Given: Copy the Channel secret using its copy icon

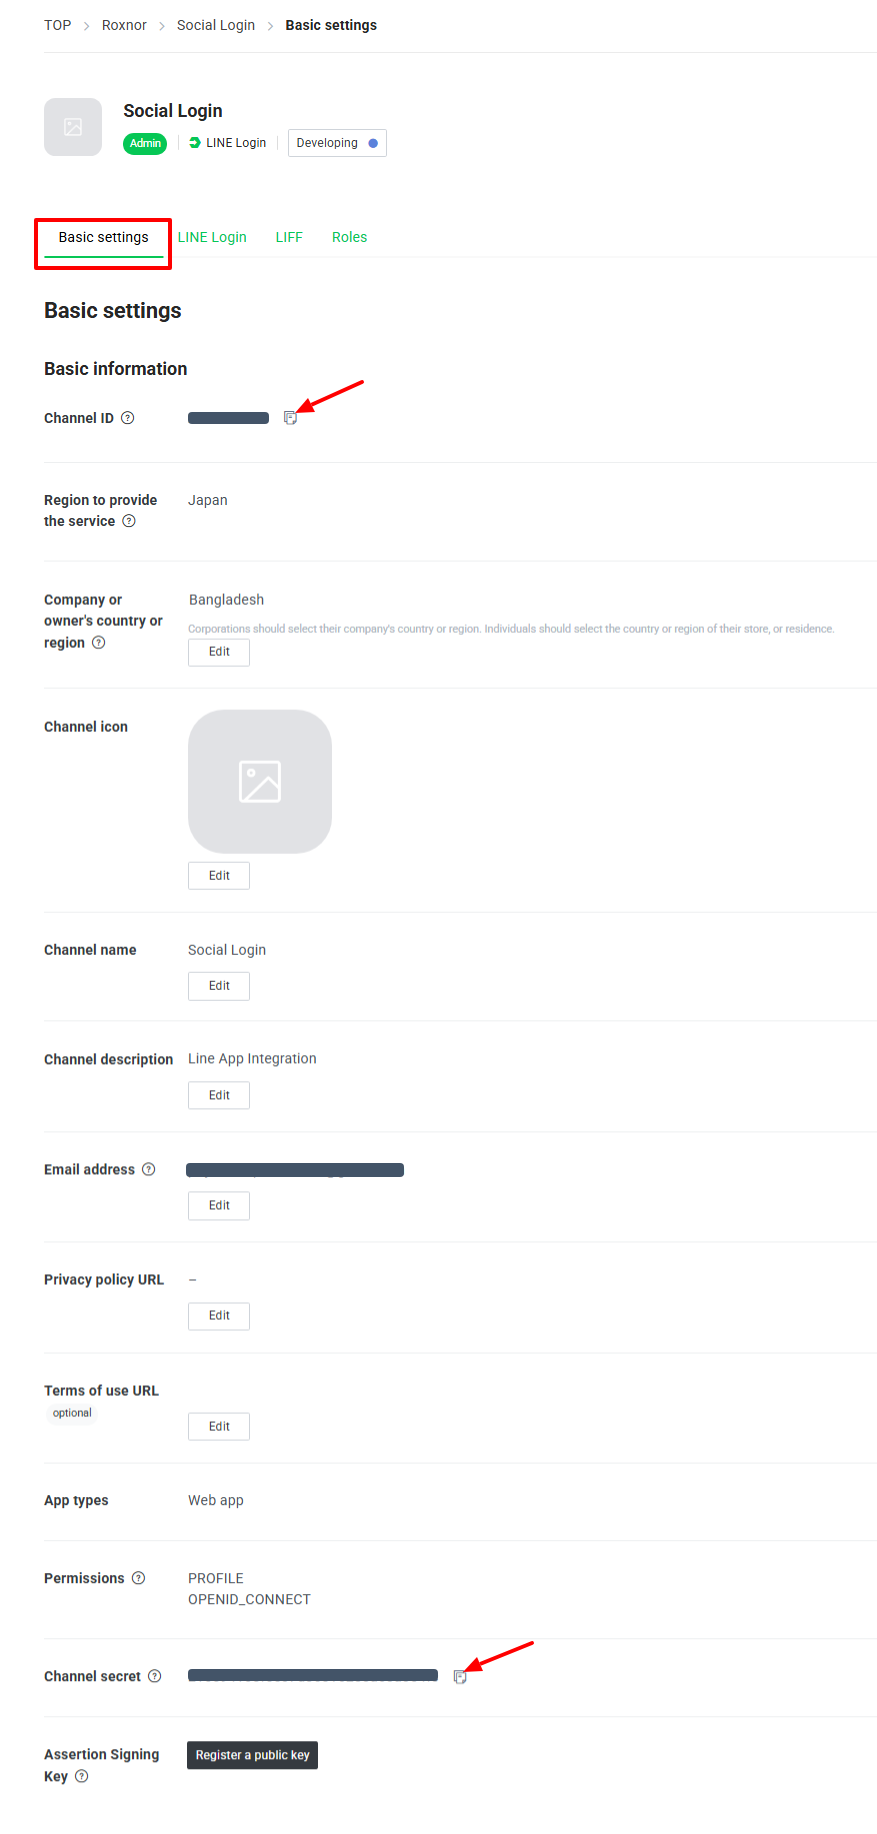Looking at the screenshot, I should [461, 1677].
